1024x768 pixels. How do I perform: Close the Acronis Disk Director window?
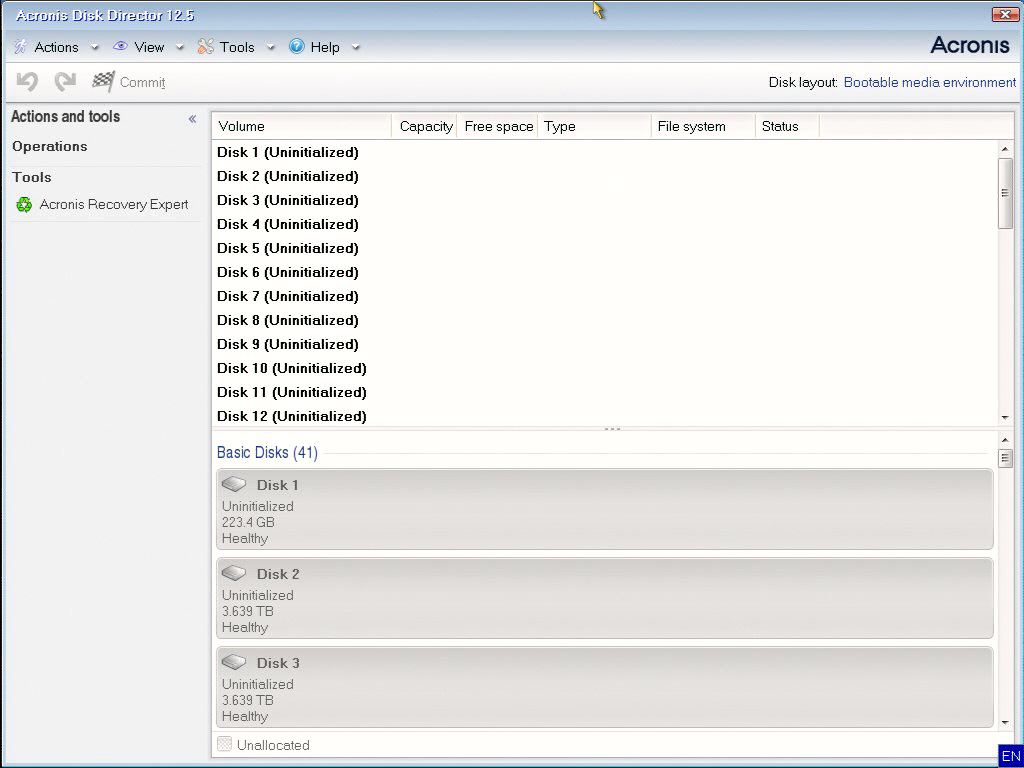point(1005,14)
